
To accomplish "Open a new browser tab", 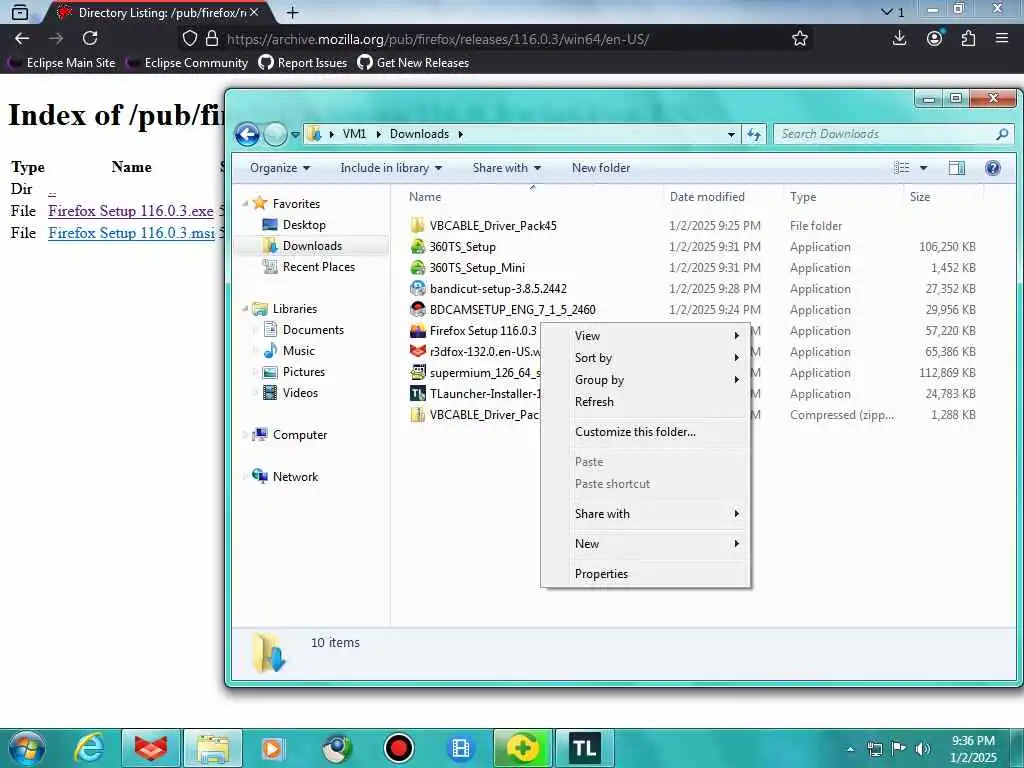I will click(x=293, y=12).
